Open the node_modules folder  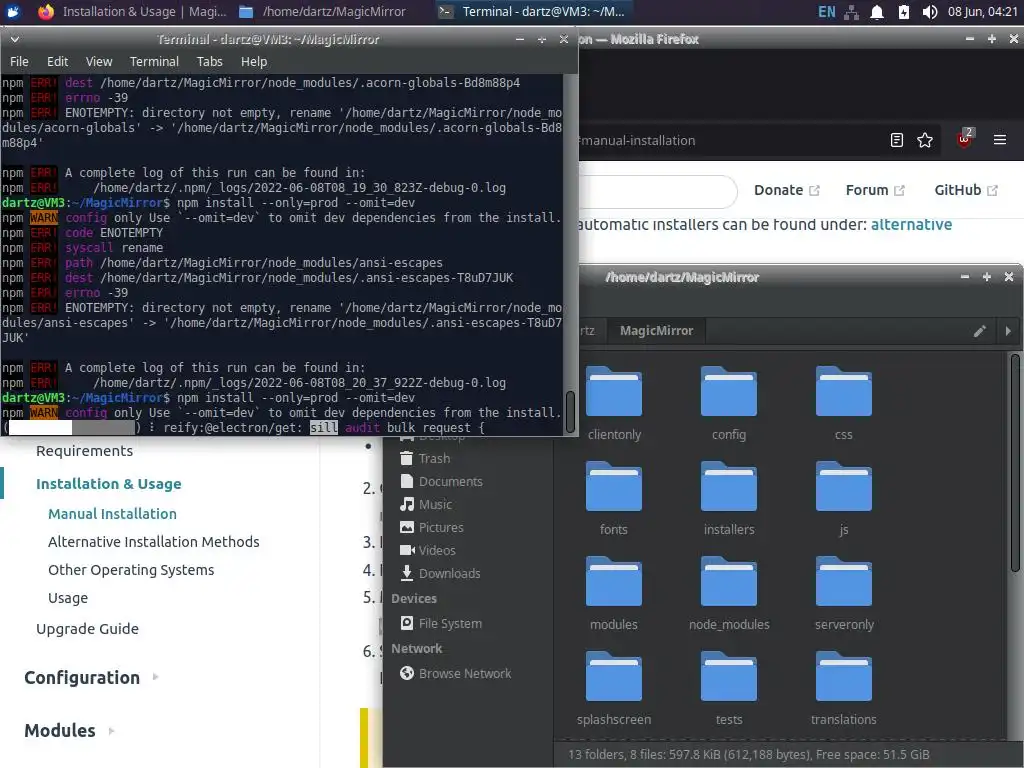(x=729, y=593)
